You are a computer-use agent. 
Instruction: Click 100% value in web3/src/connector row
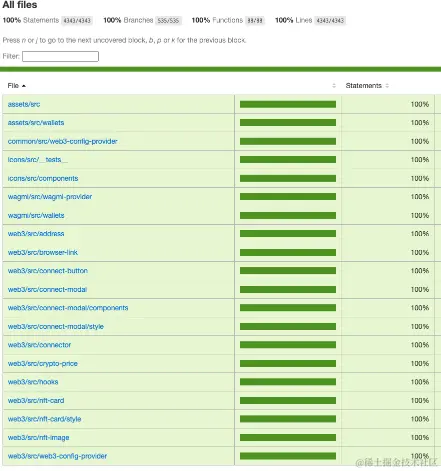coord(420,345)
